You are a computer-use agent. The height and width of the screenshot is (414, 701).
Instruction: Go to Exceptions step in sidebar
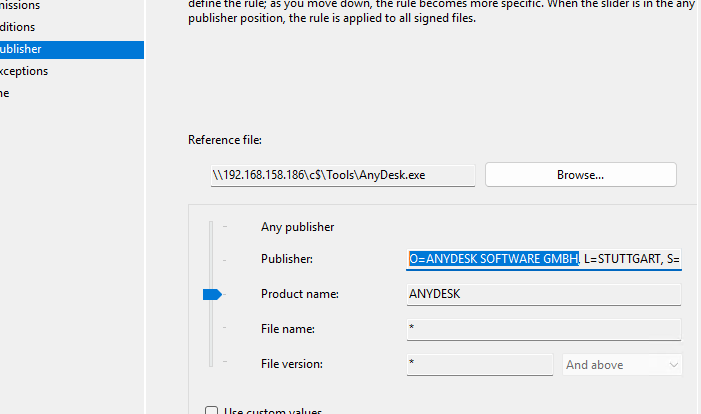click(23, 71)
